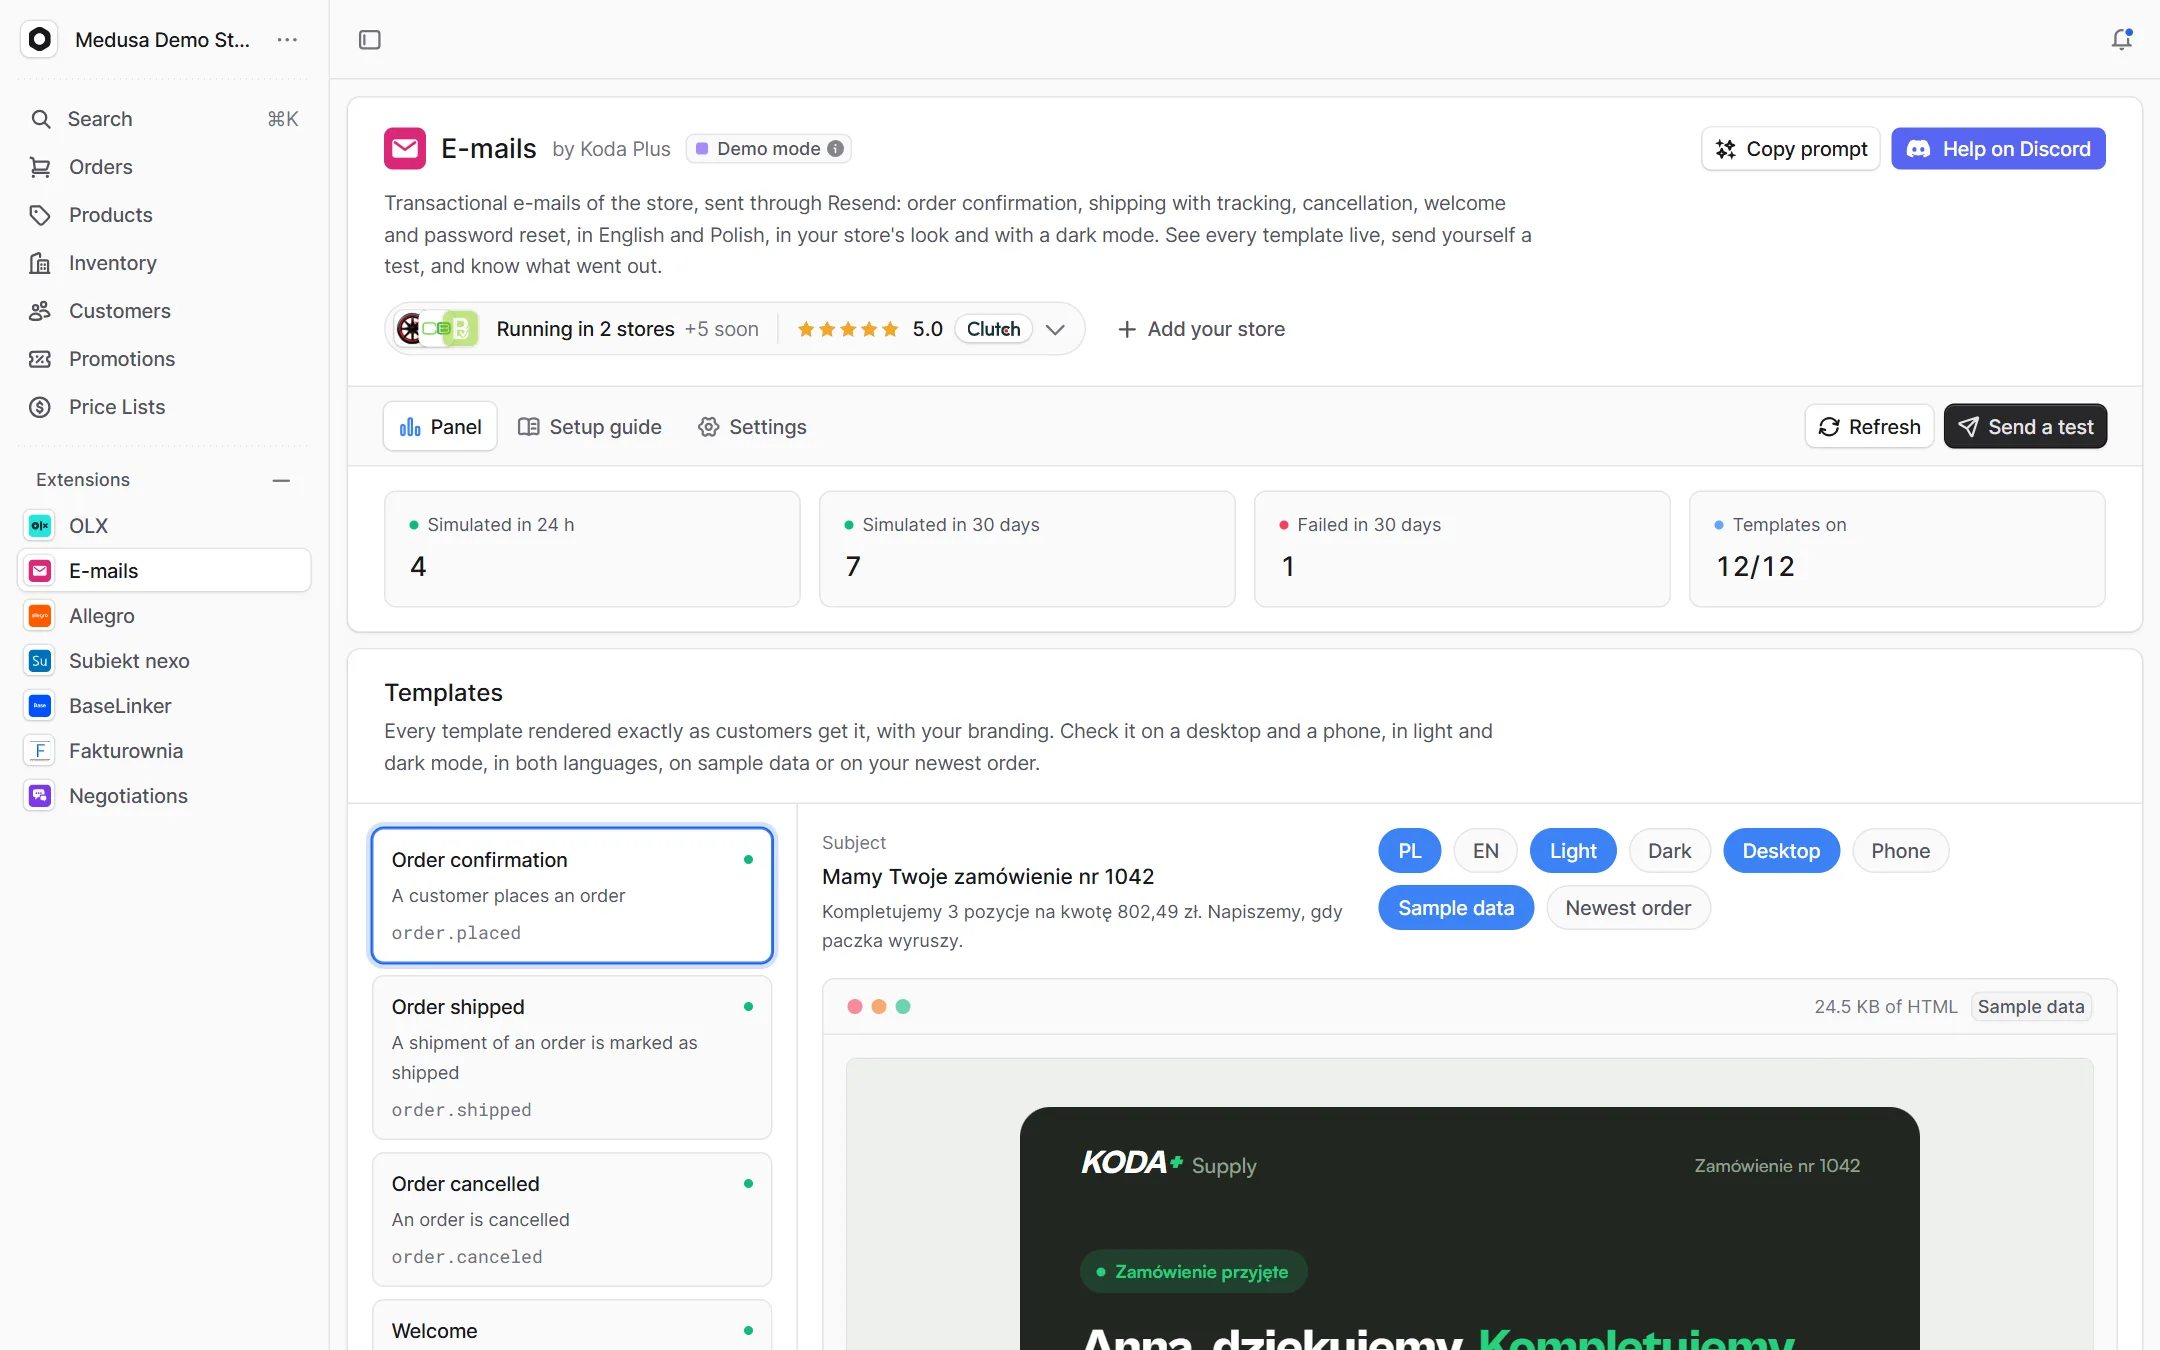Open the Negotiations extension icon

(40, 796)
